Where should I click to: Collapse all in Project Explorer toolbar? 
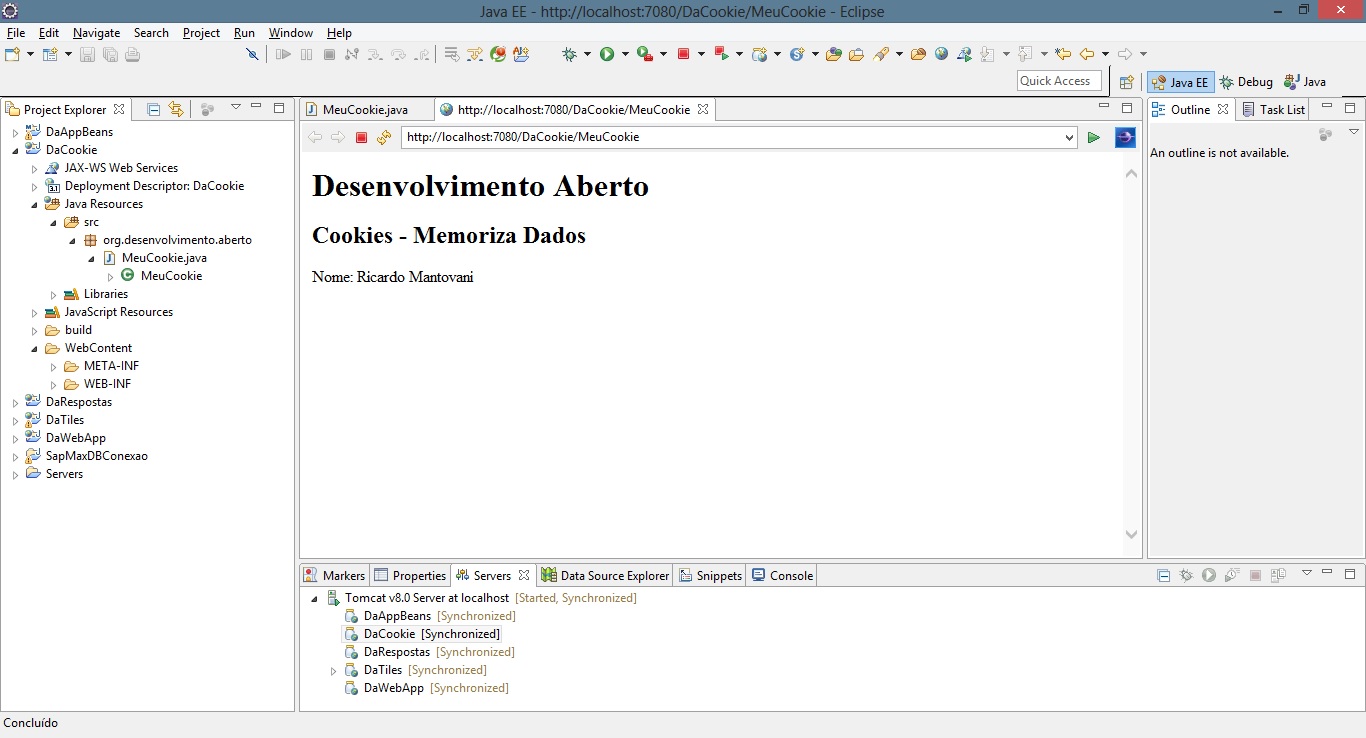click(153, 109)
